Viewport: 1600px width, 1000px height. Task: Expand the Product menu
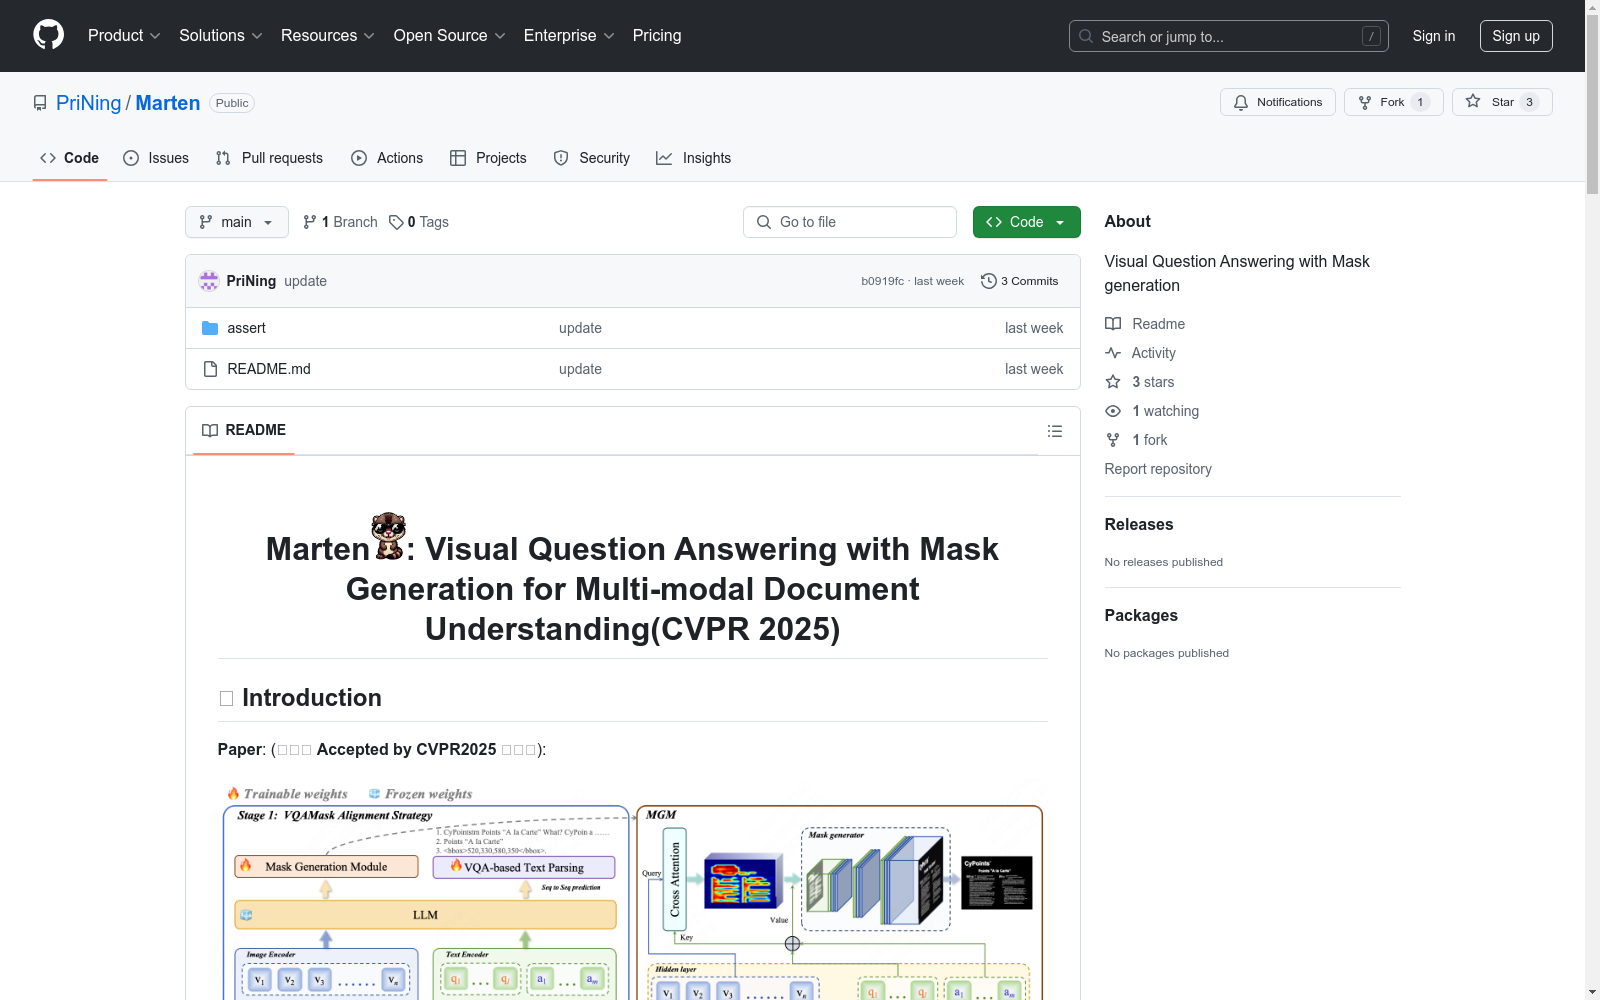pos(124,36)
